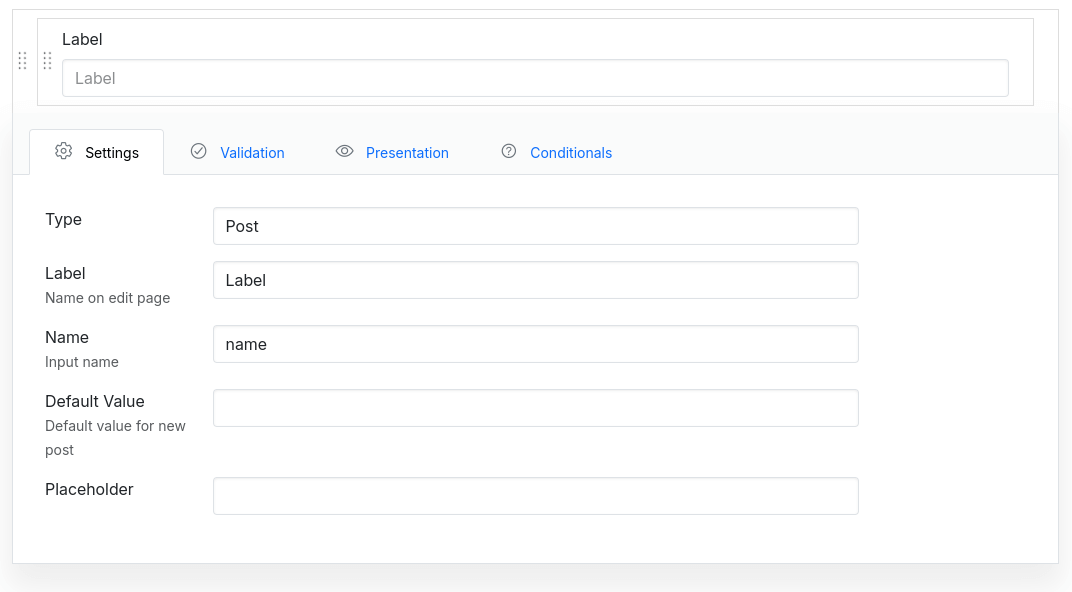
Task: Grab the outer drag handle of the field
Action: click(22, 61)
